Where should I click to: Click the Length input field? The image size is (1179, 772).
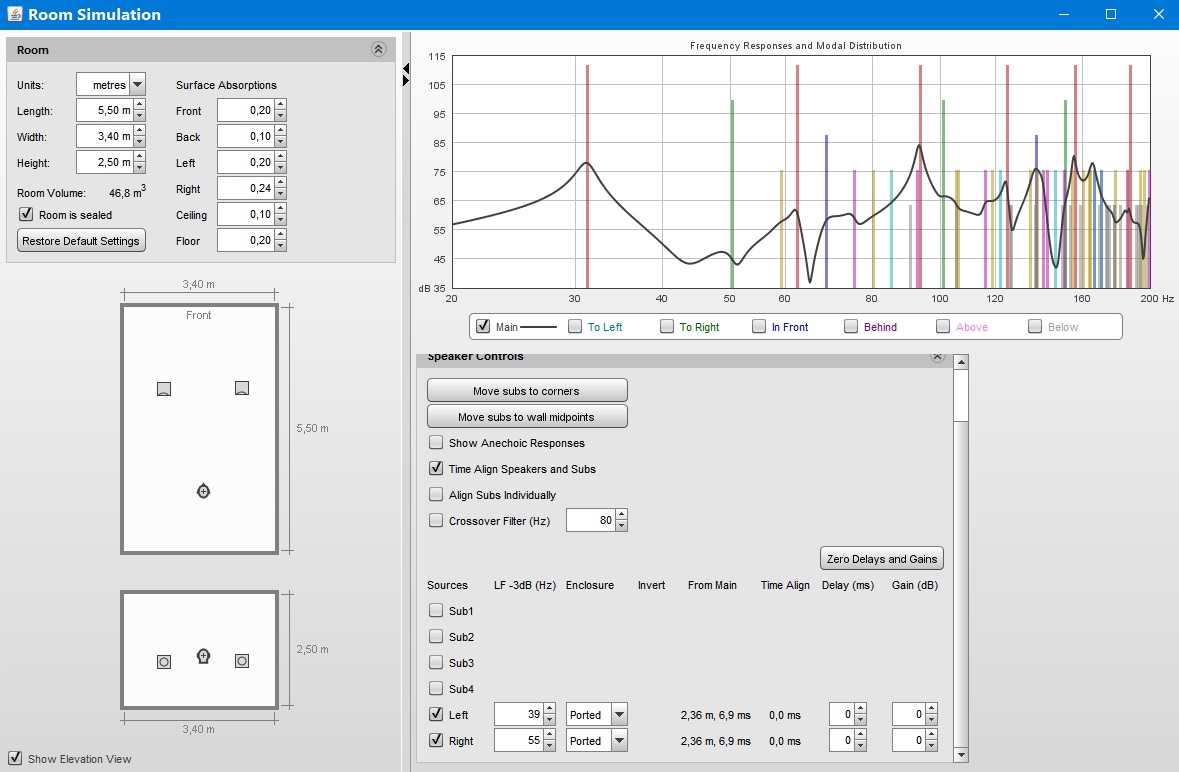(104, 111)
